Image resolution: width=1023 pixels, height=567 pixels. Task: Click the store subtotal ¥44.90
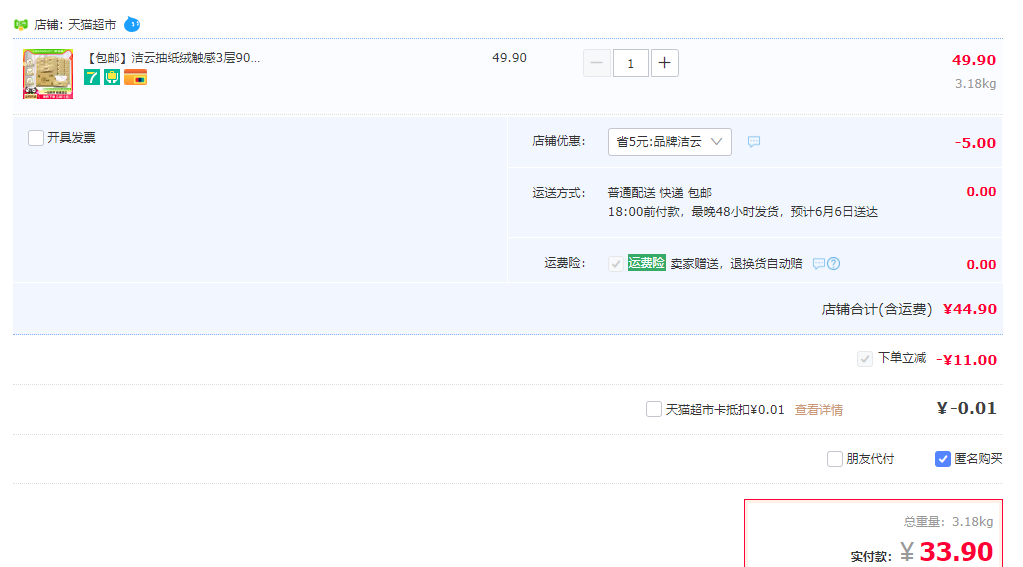[970, 309]
